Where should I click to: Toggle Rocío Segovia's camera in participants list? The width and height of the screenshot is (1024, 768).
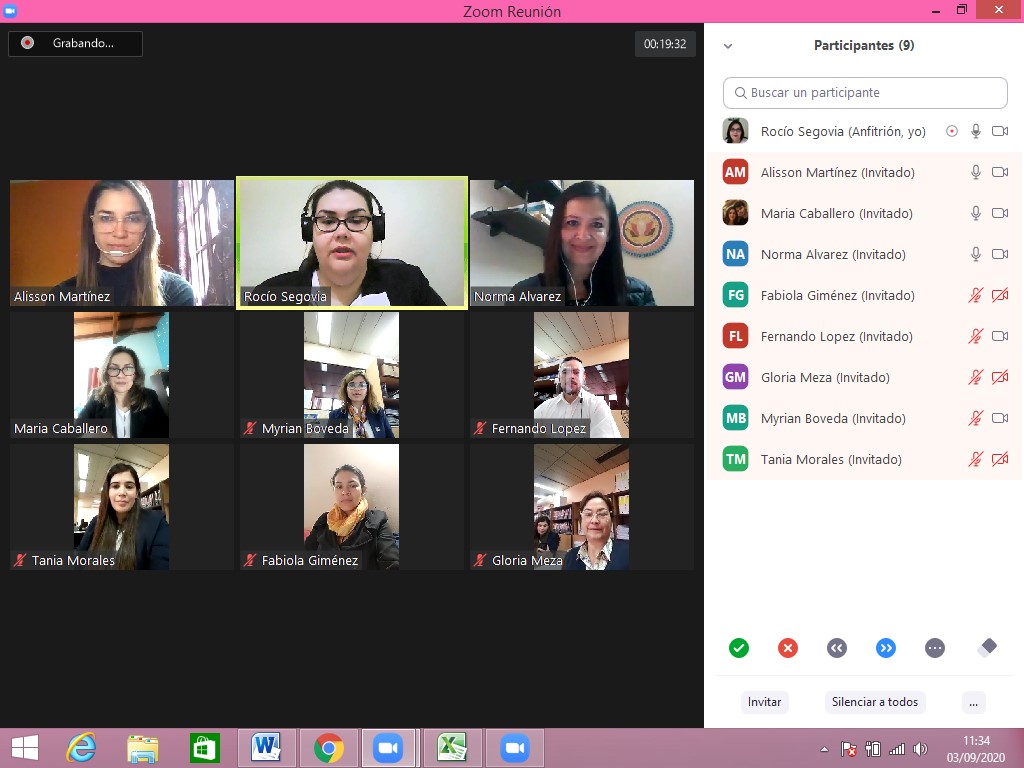tap(1000, 131)
